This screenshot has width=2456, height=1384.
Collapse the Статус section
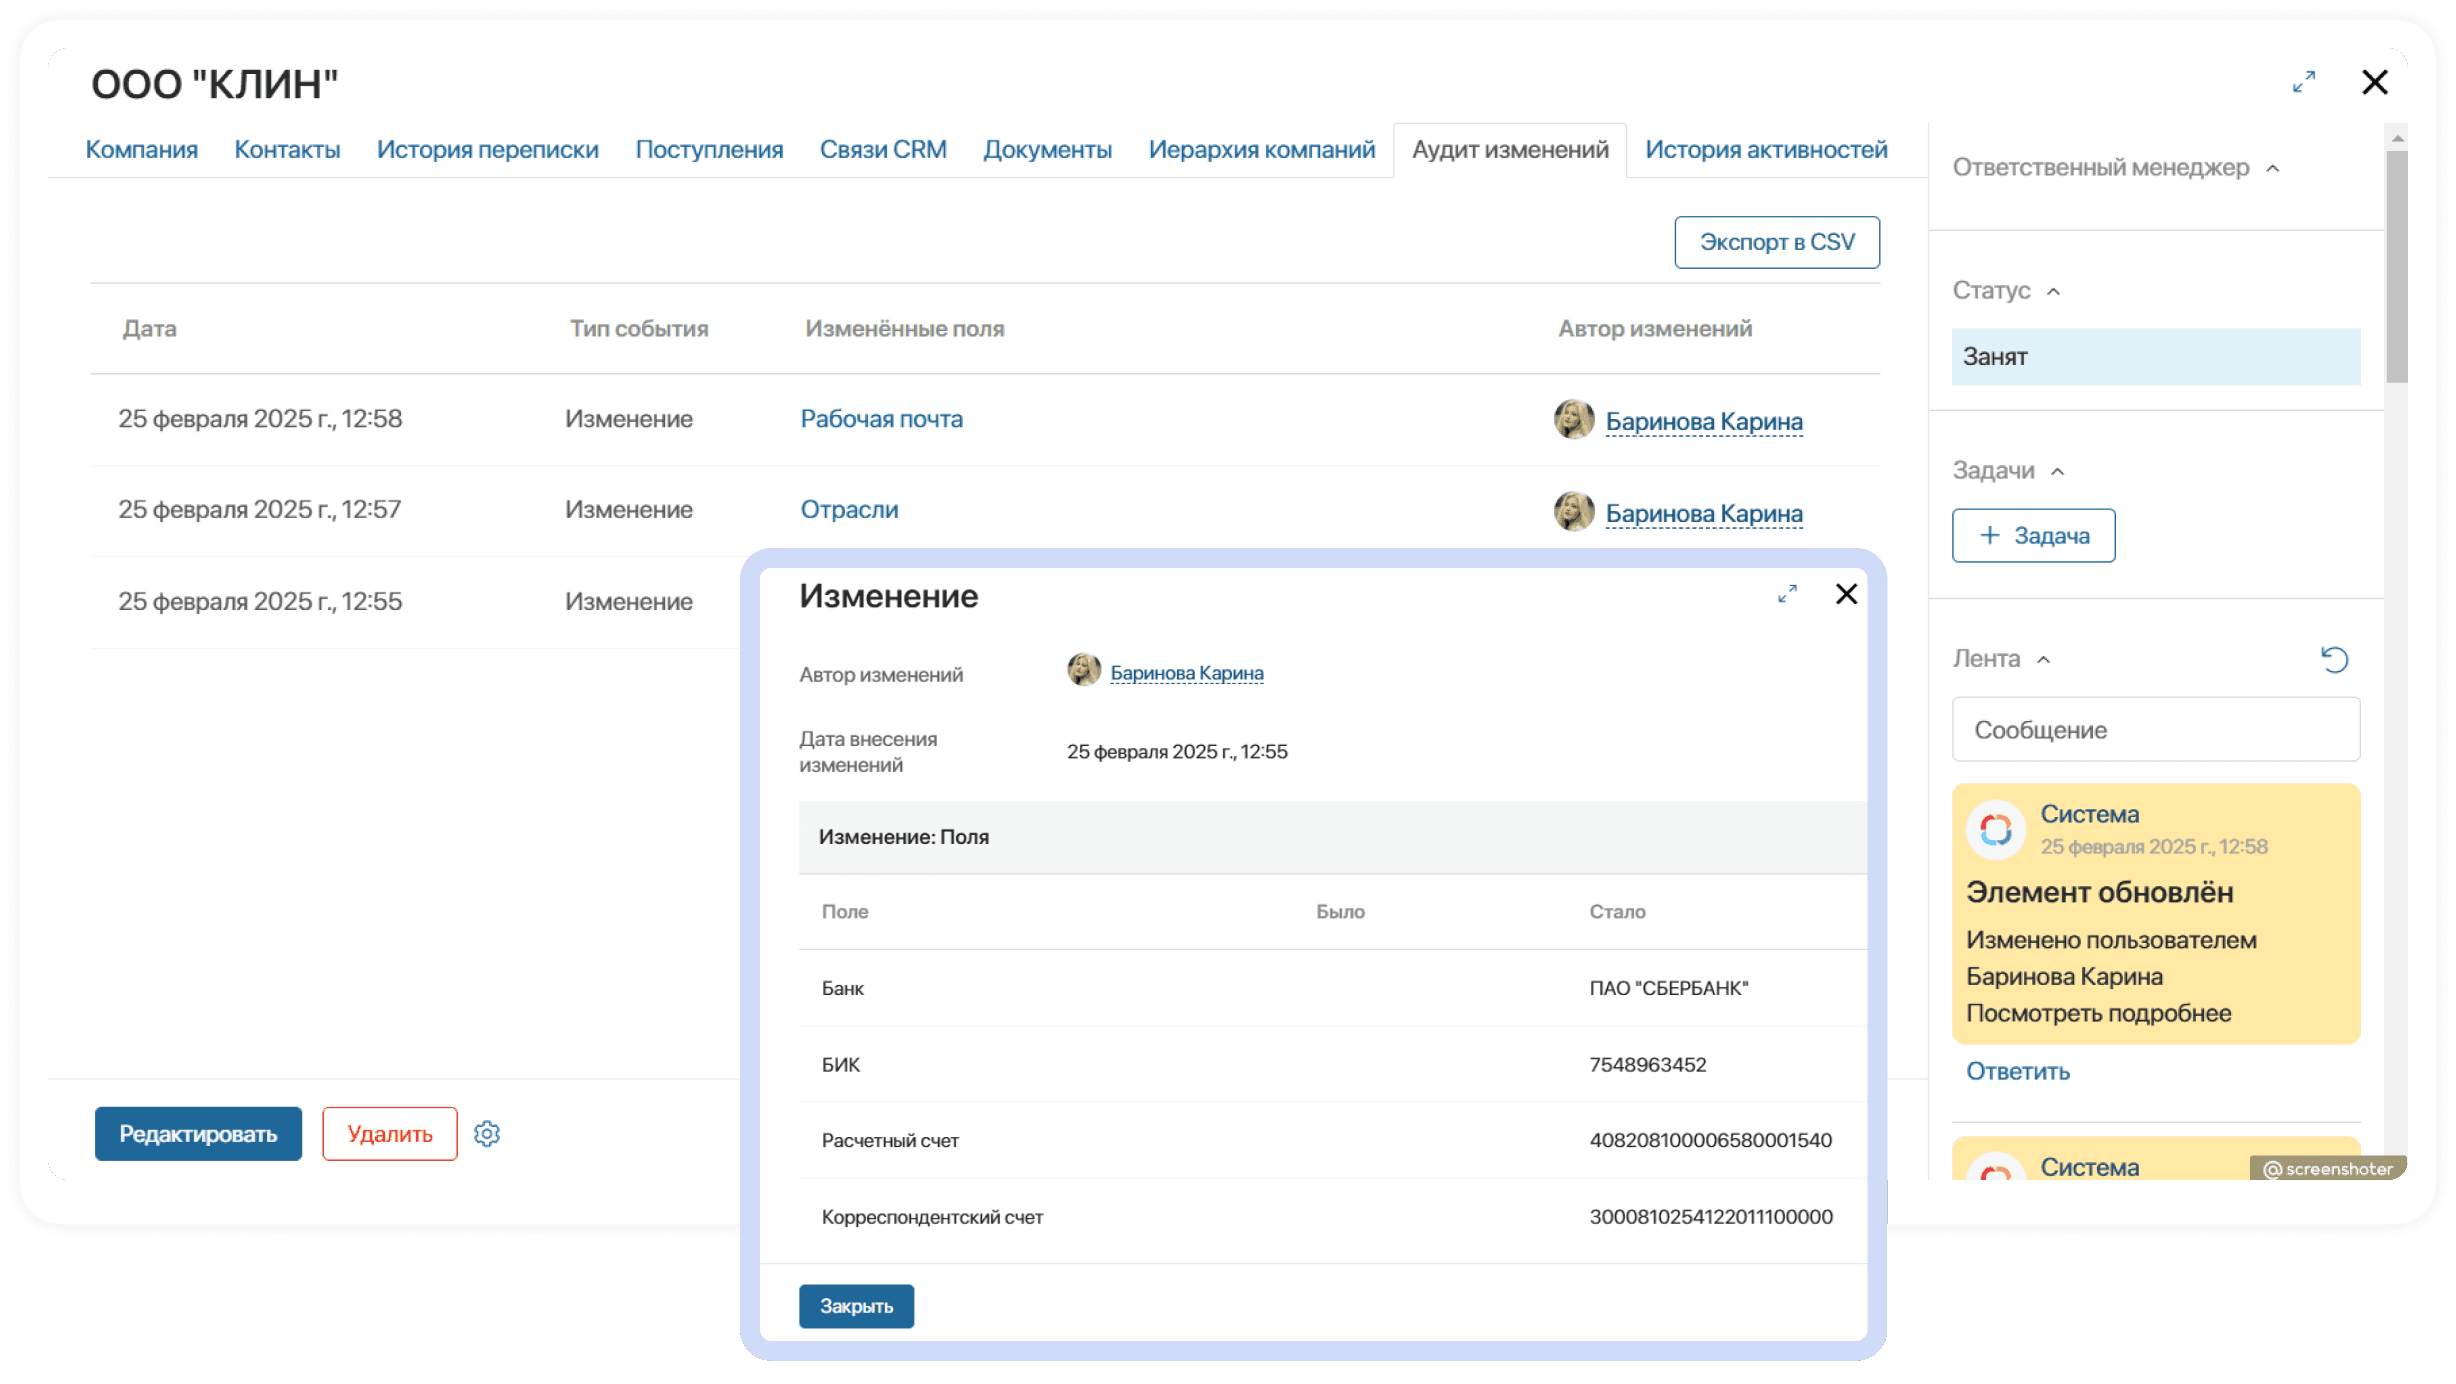[2054, 292]
